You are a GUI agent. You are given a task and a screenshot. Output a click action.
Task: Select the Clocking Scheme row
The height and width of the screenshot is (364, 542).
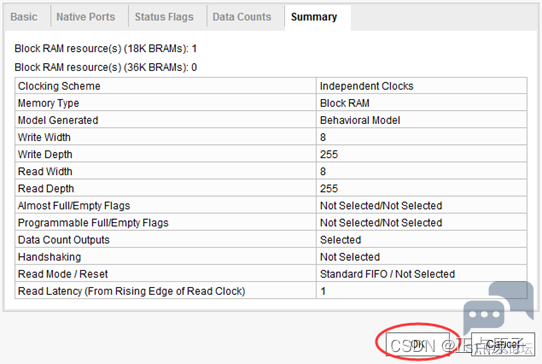[271, 86]
